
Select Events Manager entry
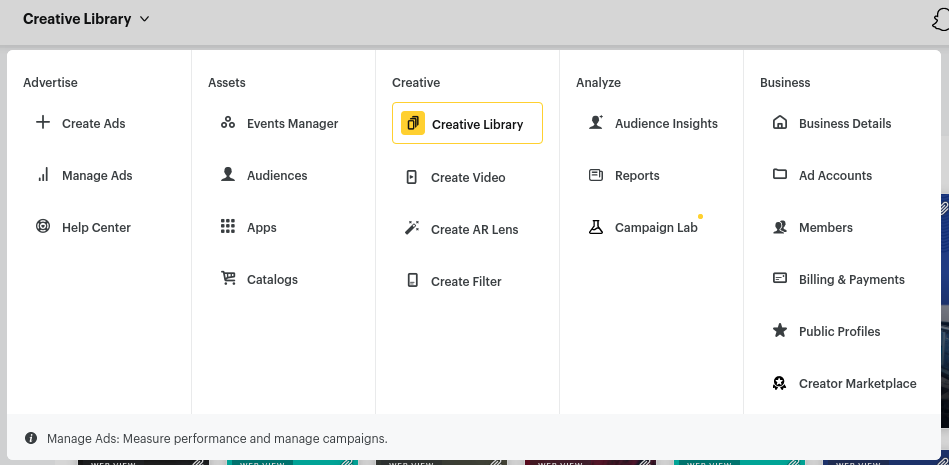[292, 124]
